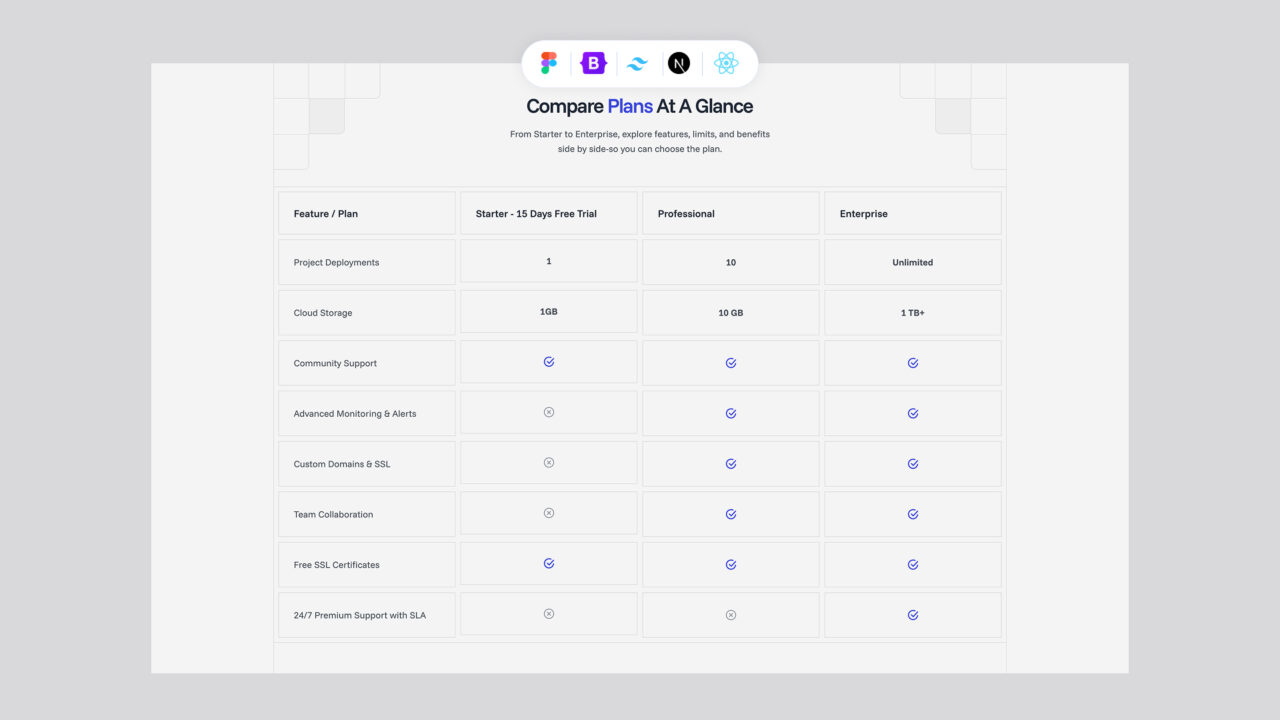The image size is (1280, 720).
Task: Click the Cloud Storage feature label
Action: coord(322,312)
